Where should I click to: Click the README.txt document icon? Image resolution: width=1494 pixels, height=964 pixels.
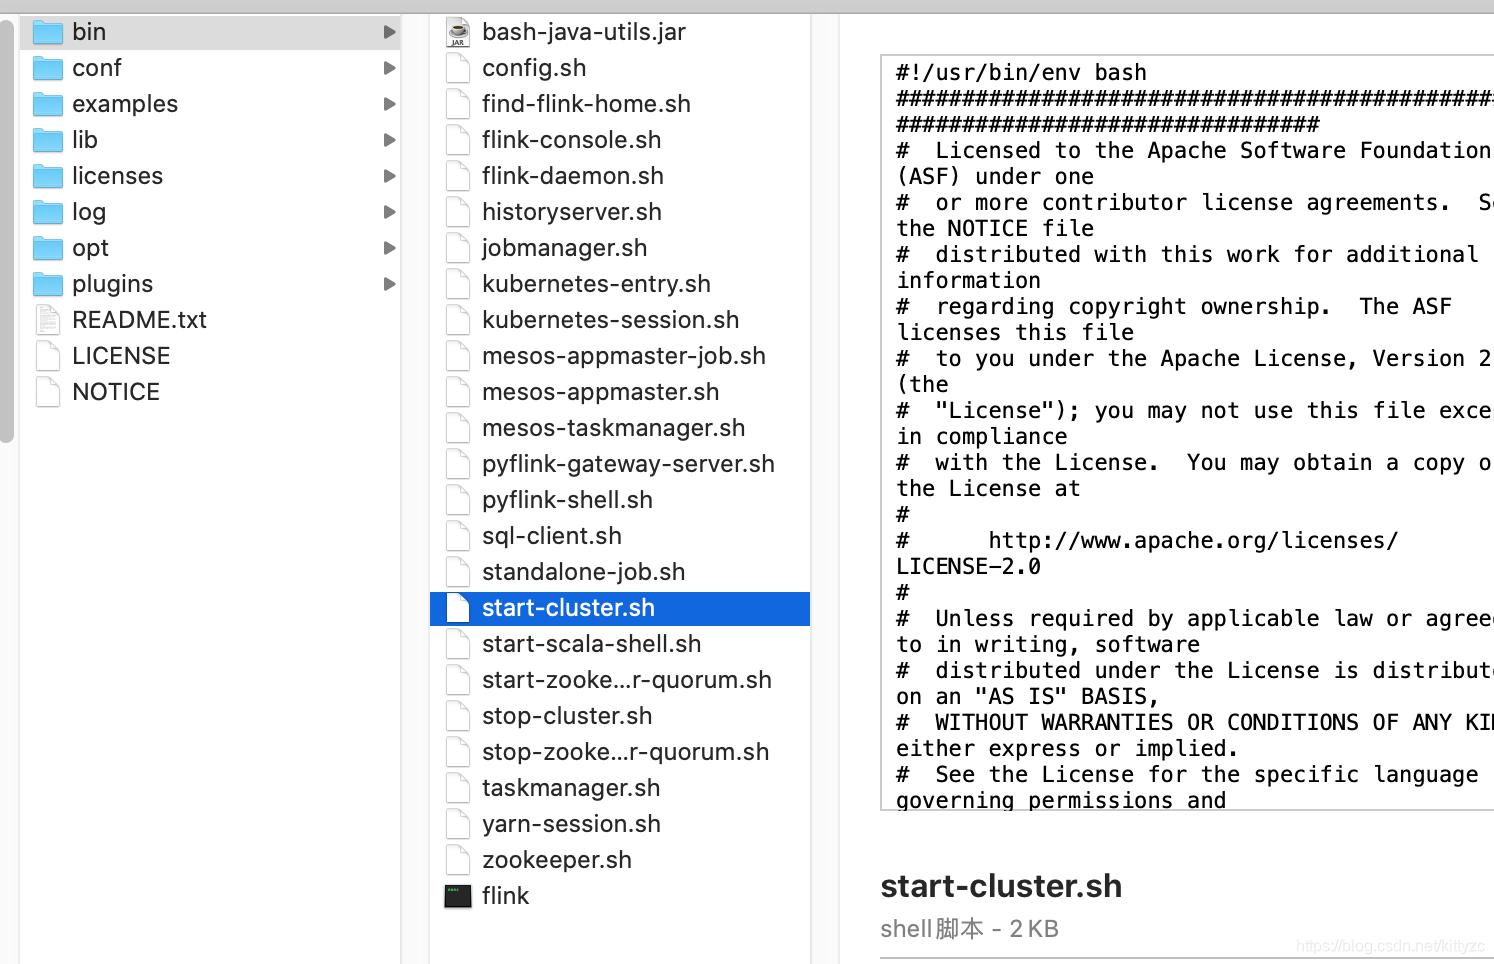48,320
